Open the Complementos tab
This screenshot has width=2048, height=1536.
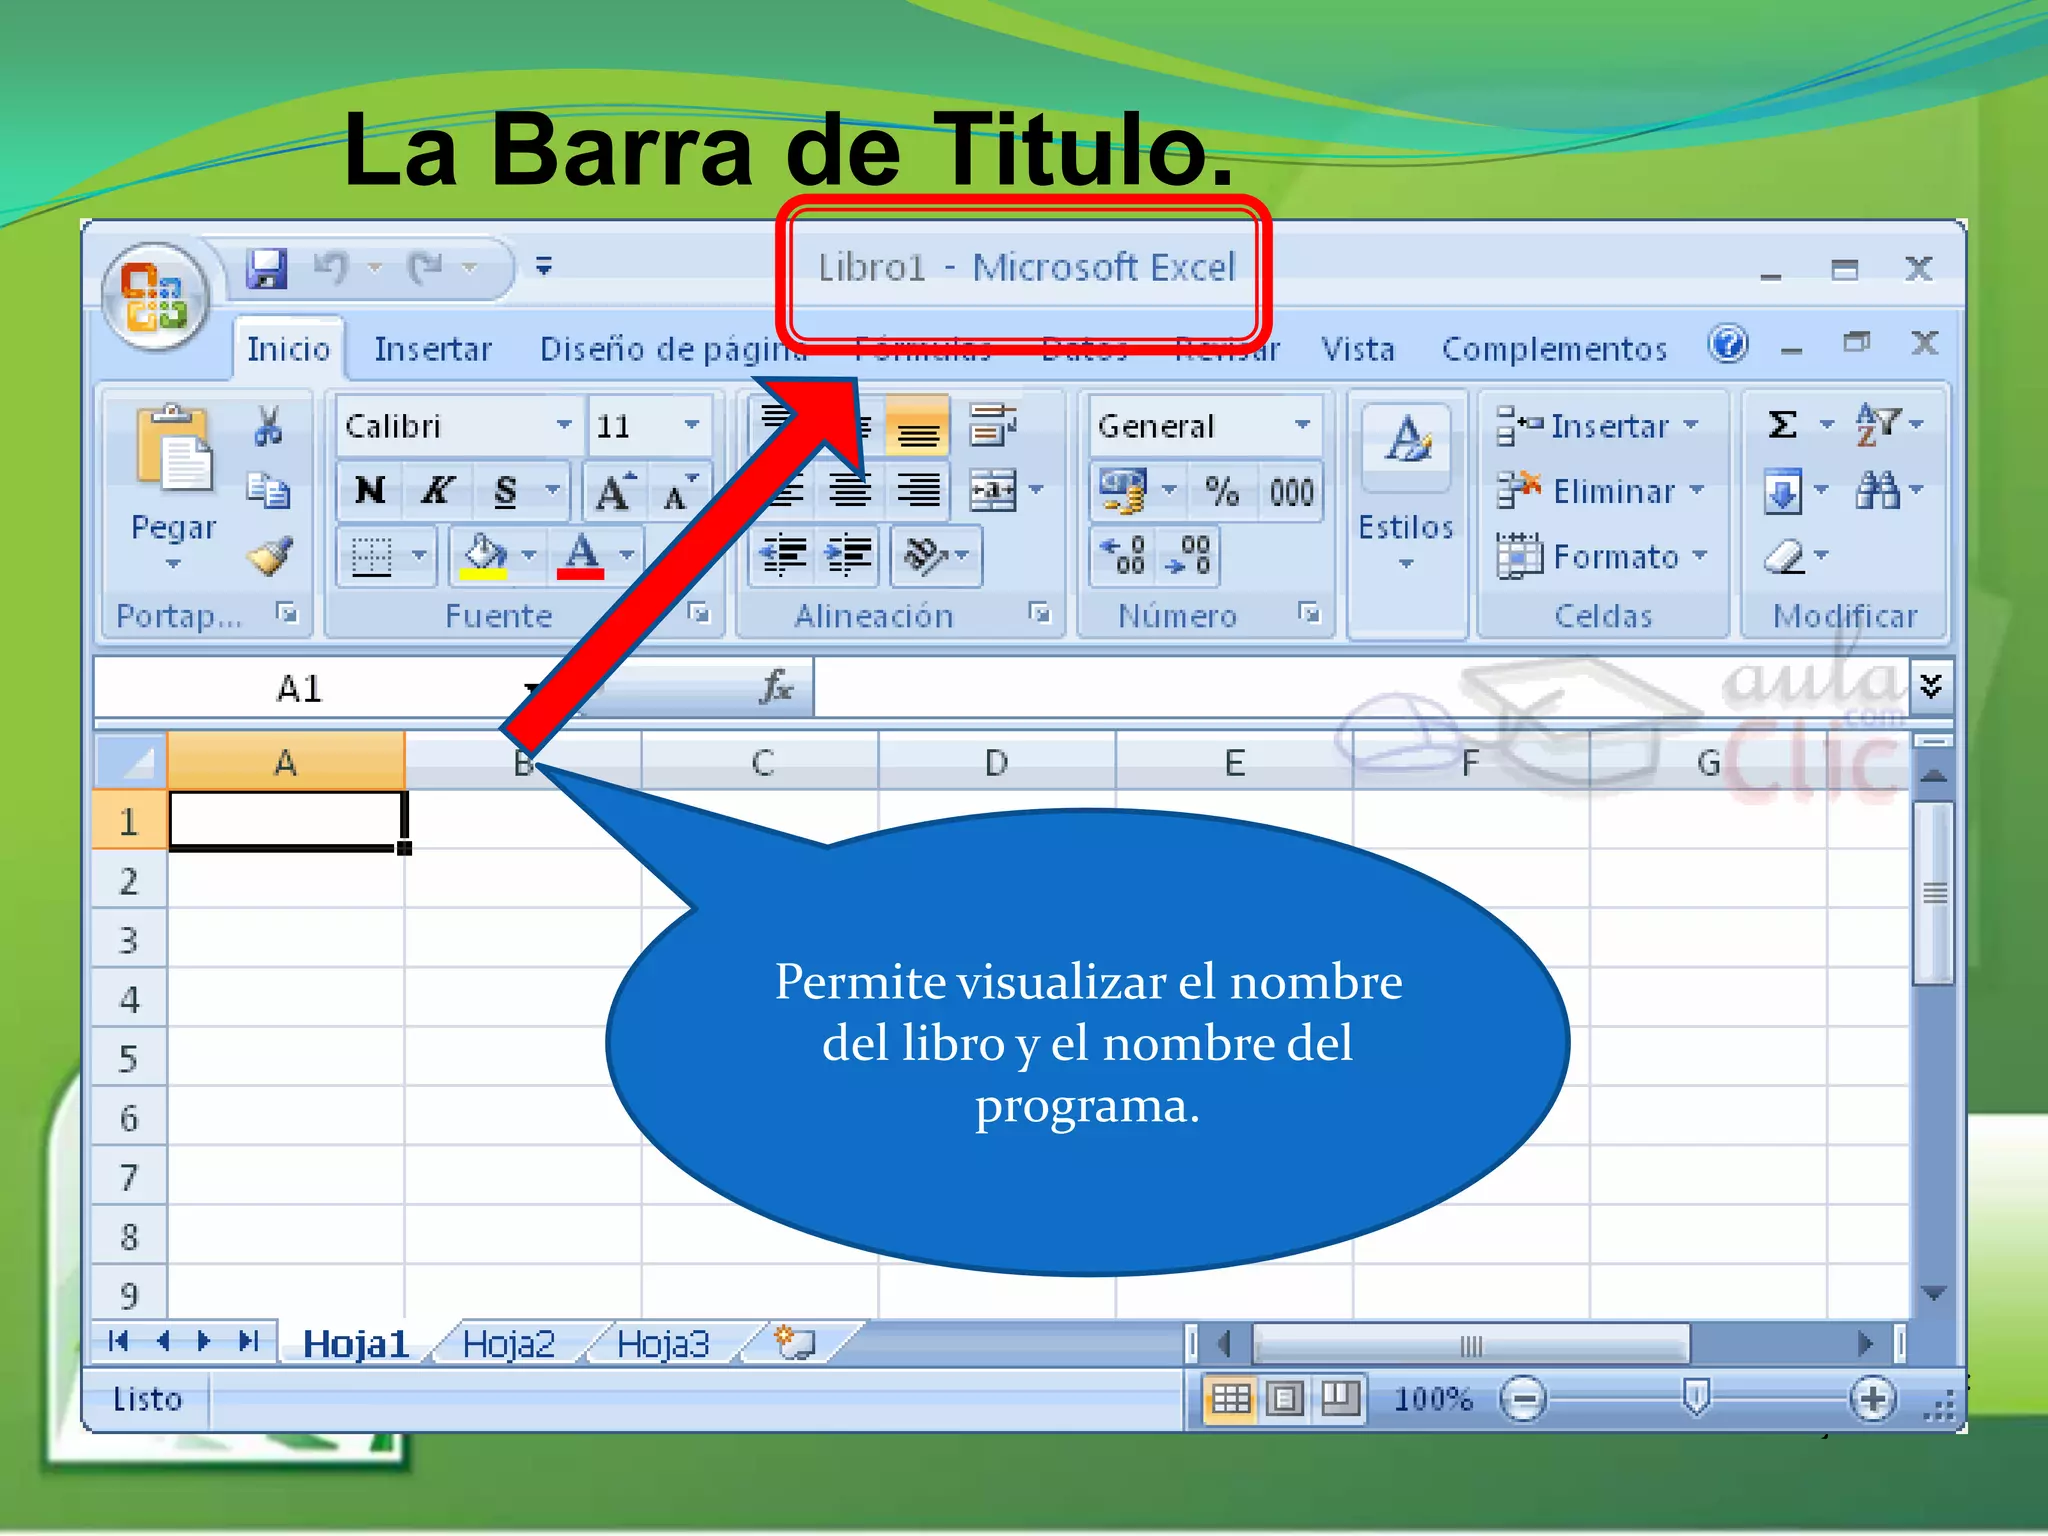pos(1554,349)
